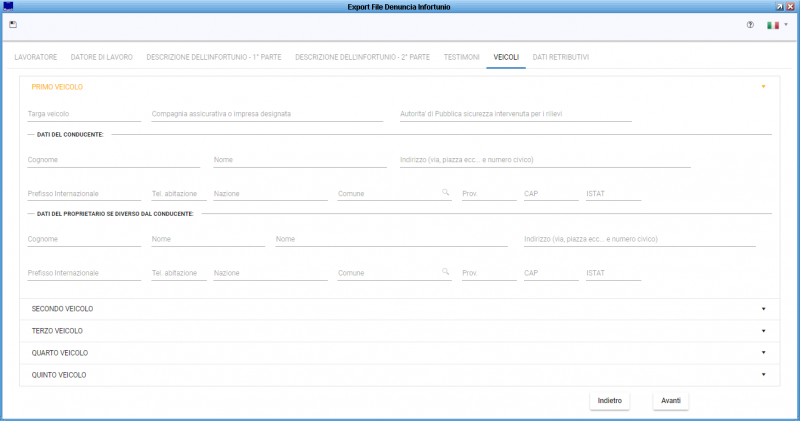Open the language dropdown arrow next to the flag
This screenshot has height=421, width=800.
786,25
